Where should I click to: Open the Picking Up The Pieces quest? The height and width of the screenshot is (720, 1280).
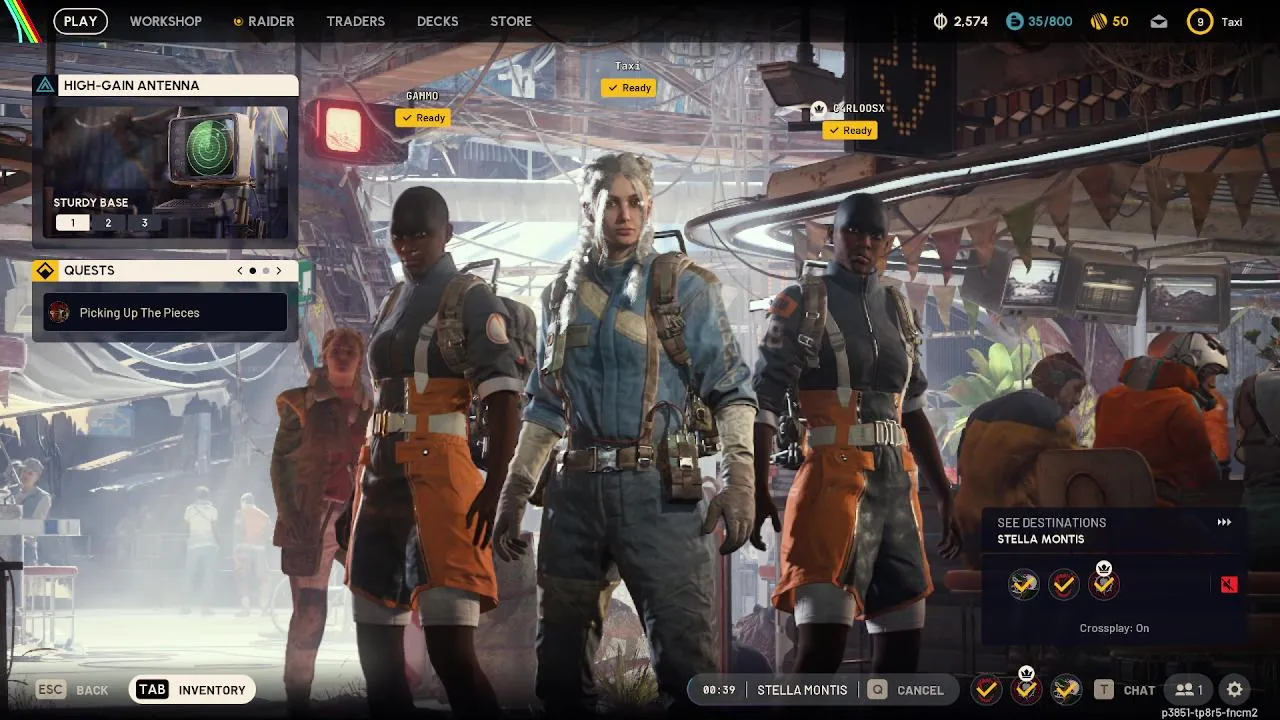tap(165, 313)
